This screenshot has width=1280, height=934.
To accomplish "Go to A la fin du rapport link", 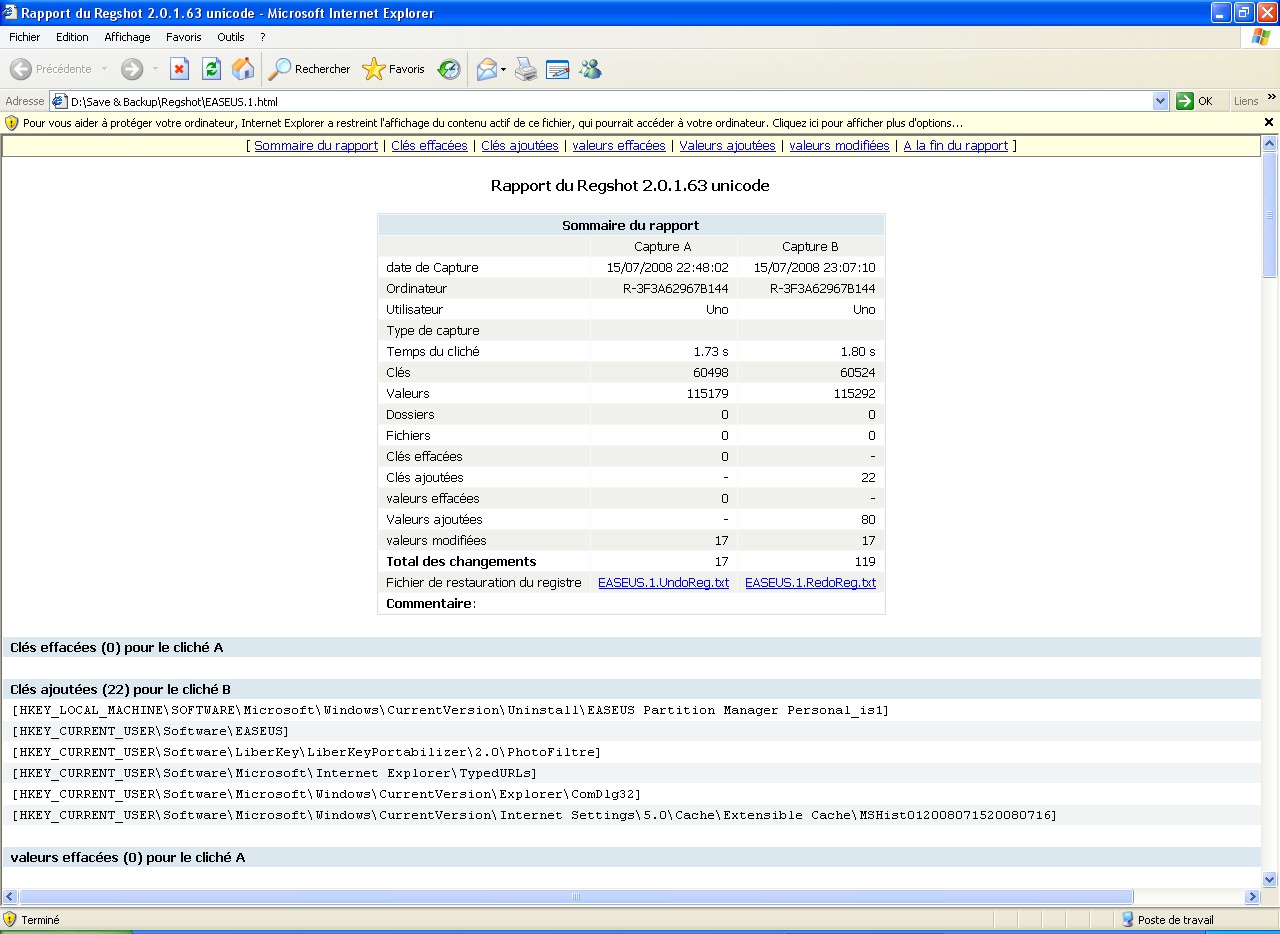I will click(956, 146).
